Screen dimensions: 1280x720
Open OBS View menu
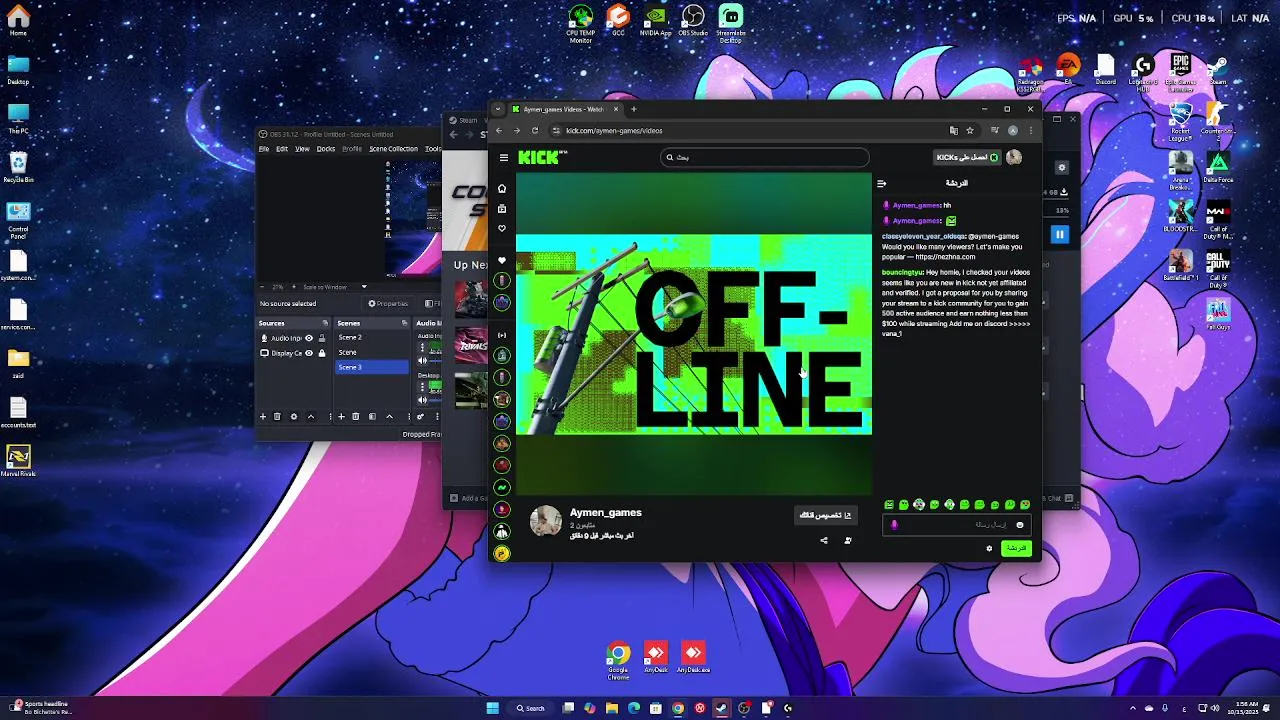pyautogui.click(x=302, y=149)
